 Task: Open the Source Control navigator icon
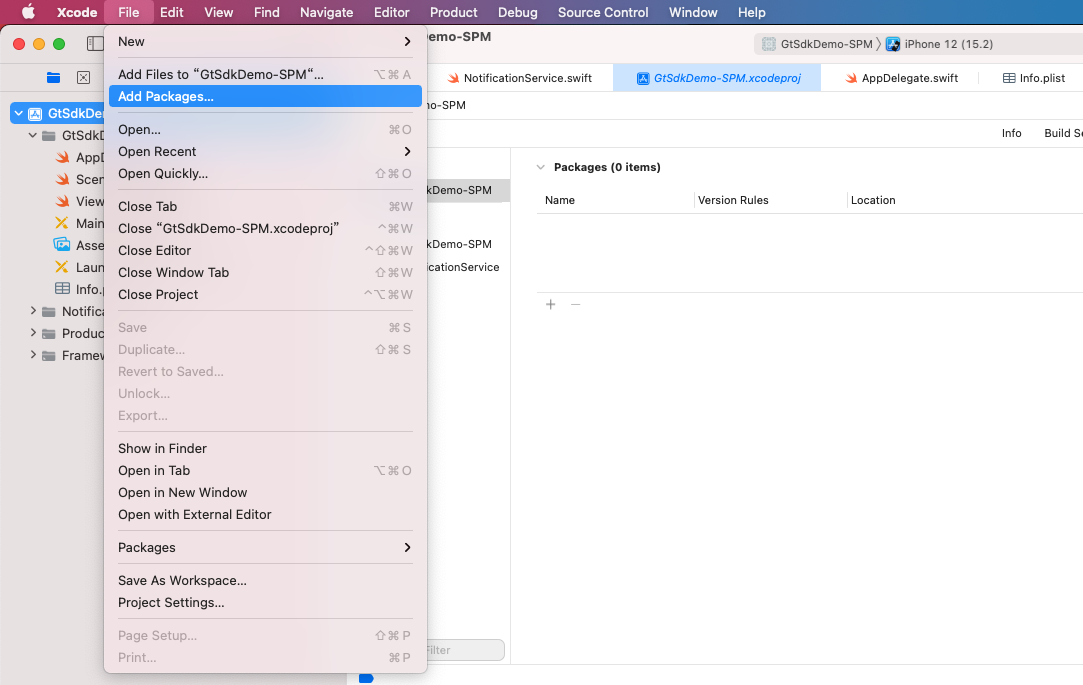pyautogui.click(x=84, y=77)
